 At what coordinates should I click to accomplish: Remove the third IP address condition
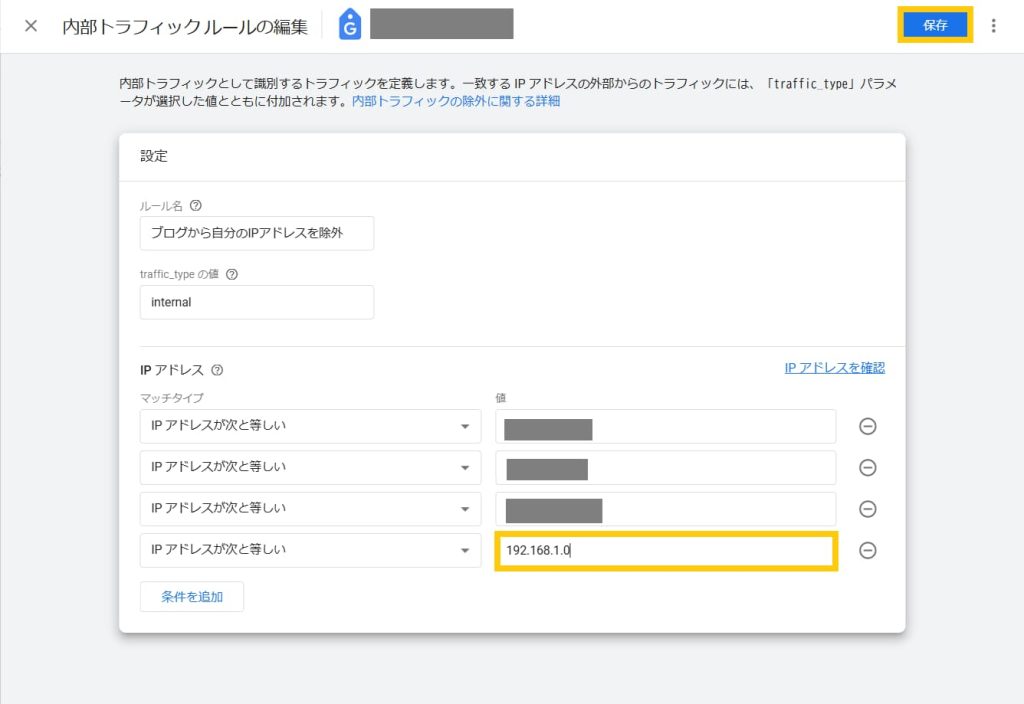[868, 509]
